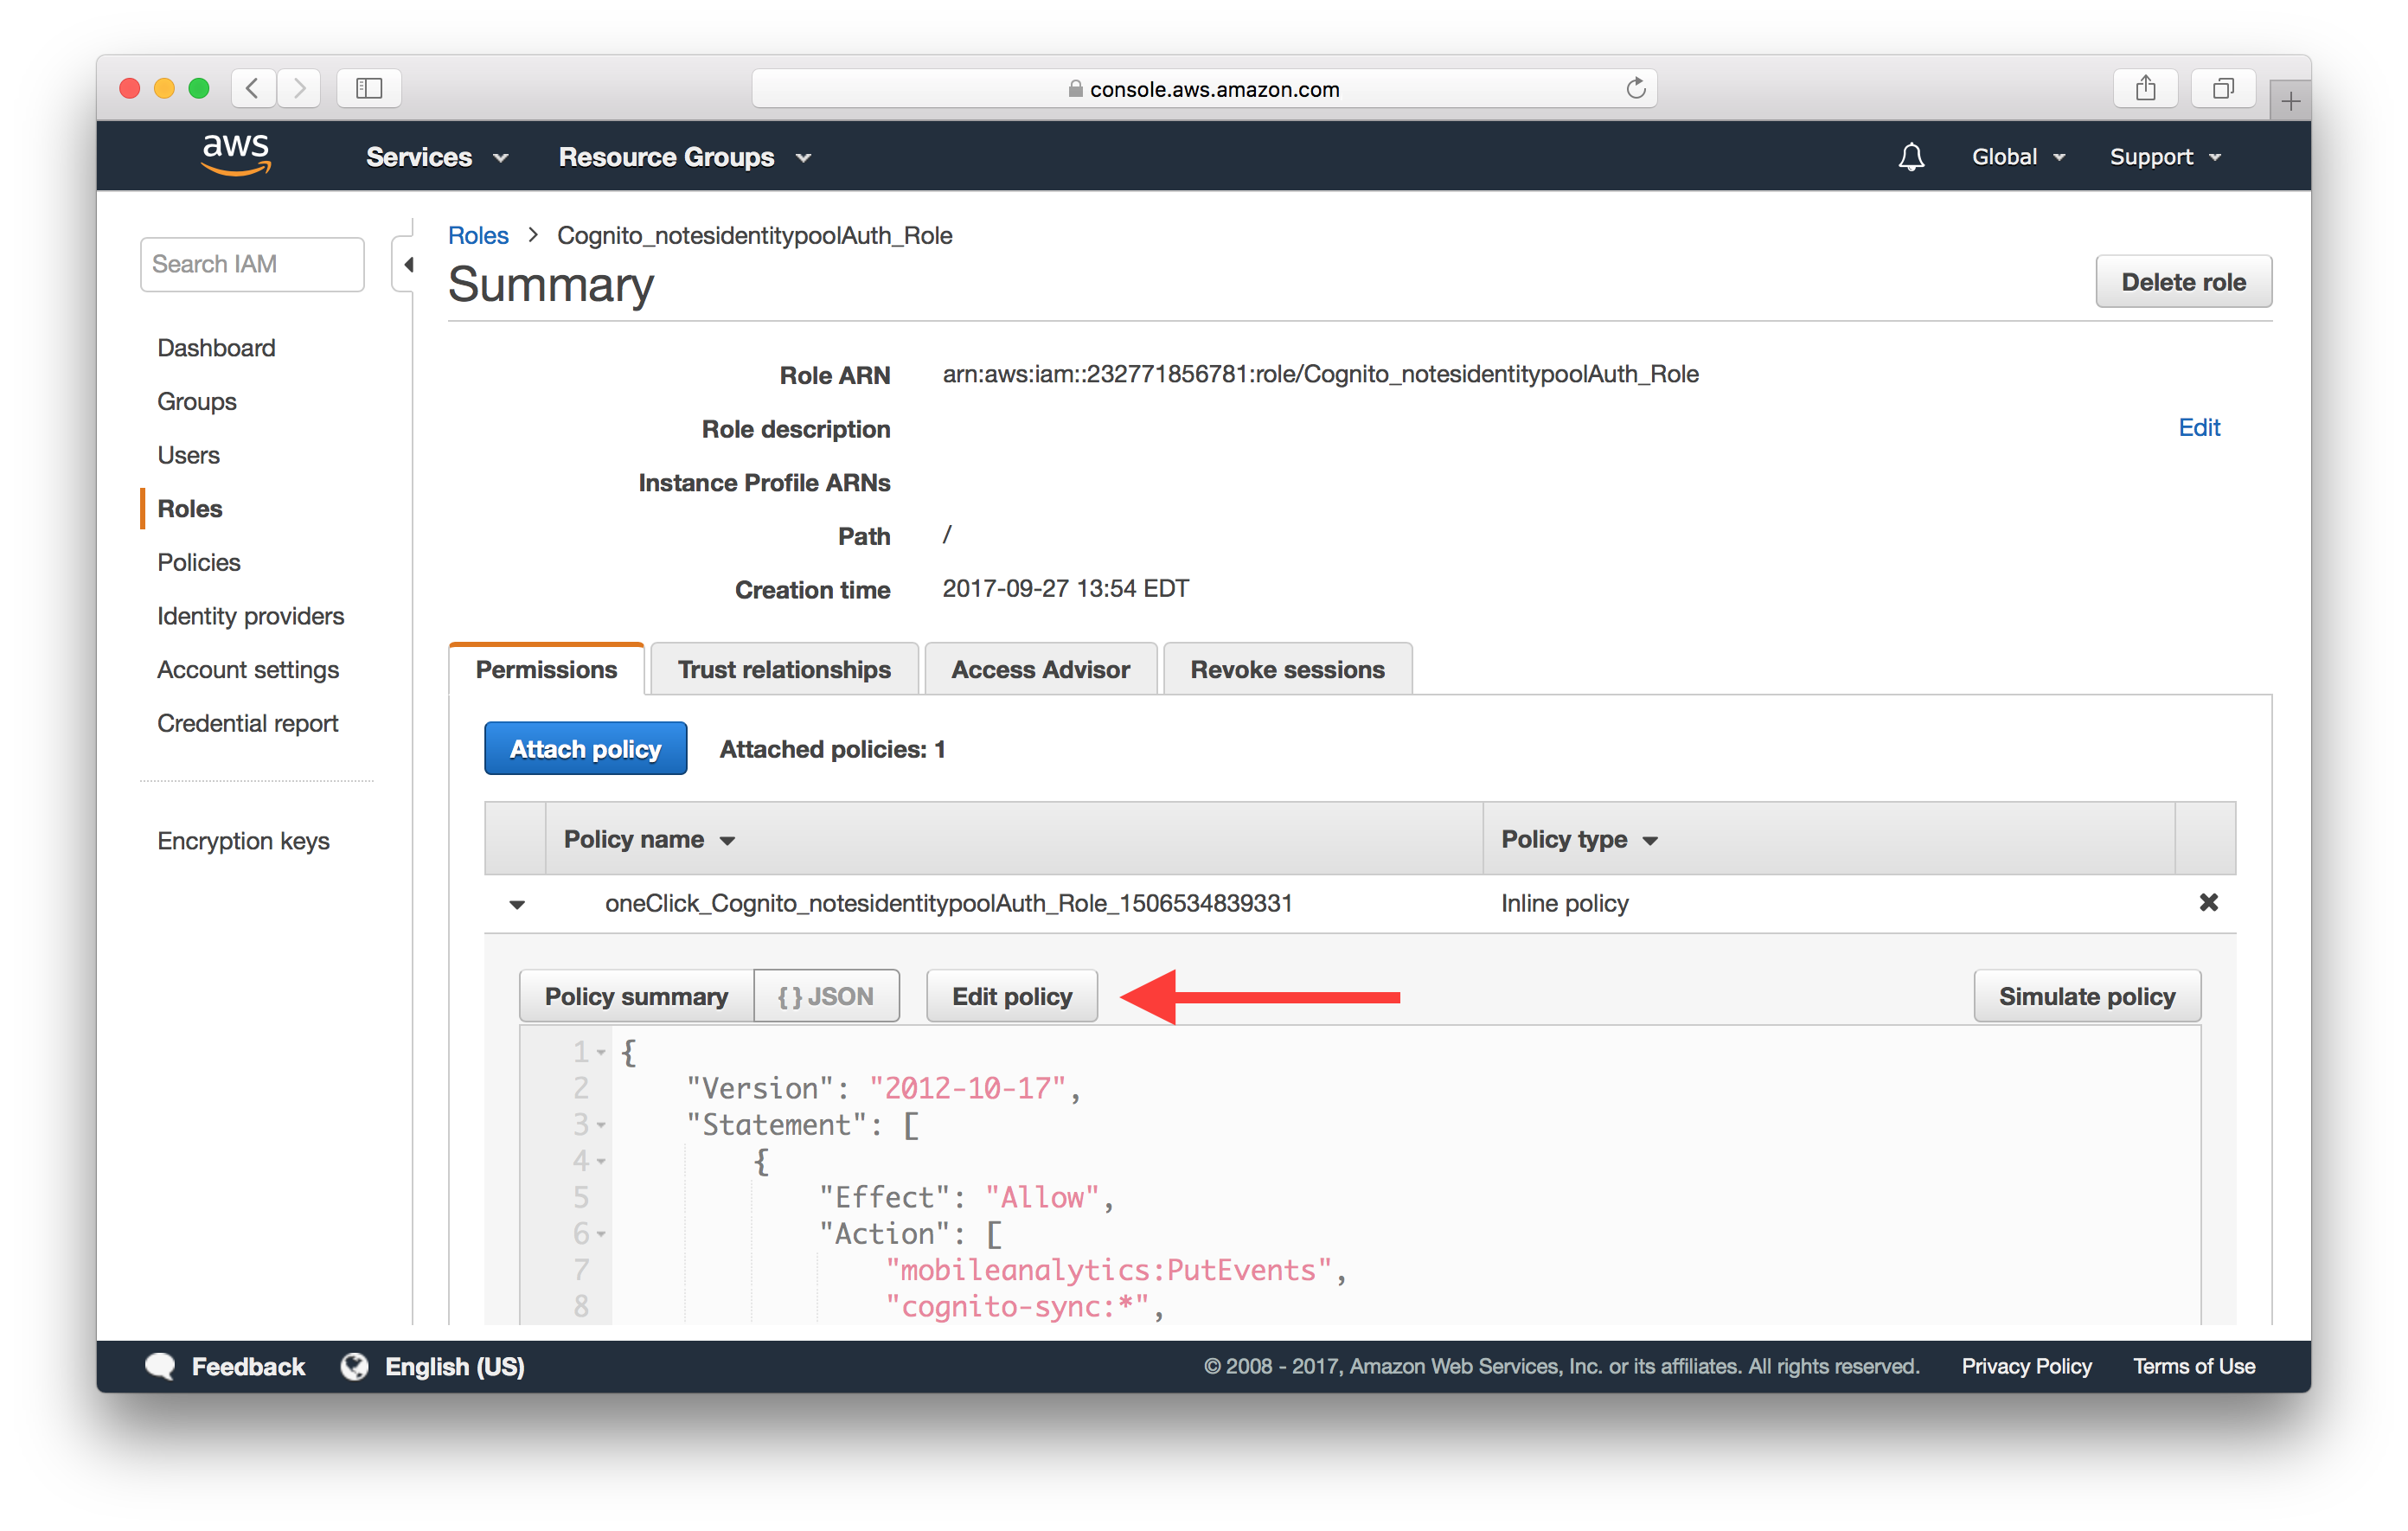
Task: Change language via English (US)
Action: [x=455, y=1366]
